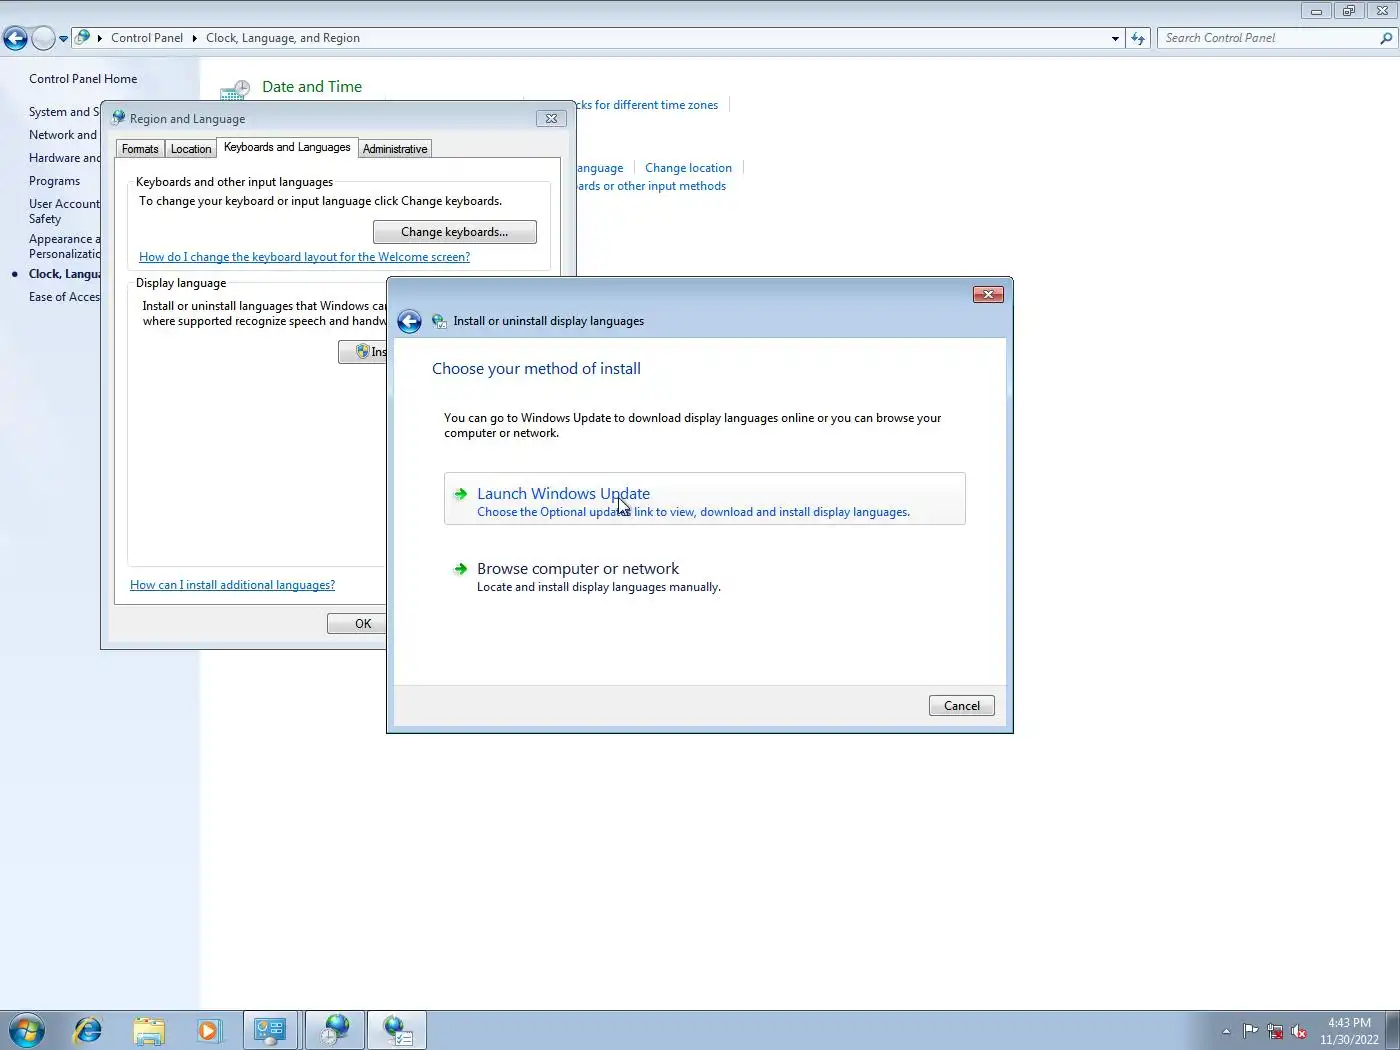This screenshot has width=1400, height=1050.
Task: Open the Date and Time heading link
Action: tap(312, 87)
